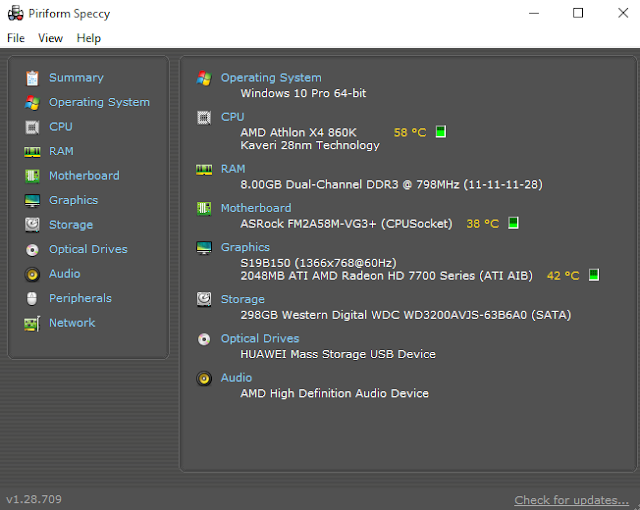The width and height of the screenshot is (640, 510).
Task: Select Summary in the sidebar
Action: click(76, 78)
